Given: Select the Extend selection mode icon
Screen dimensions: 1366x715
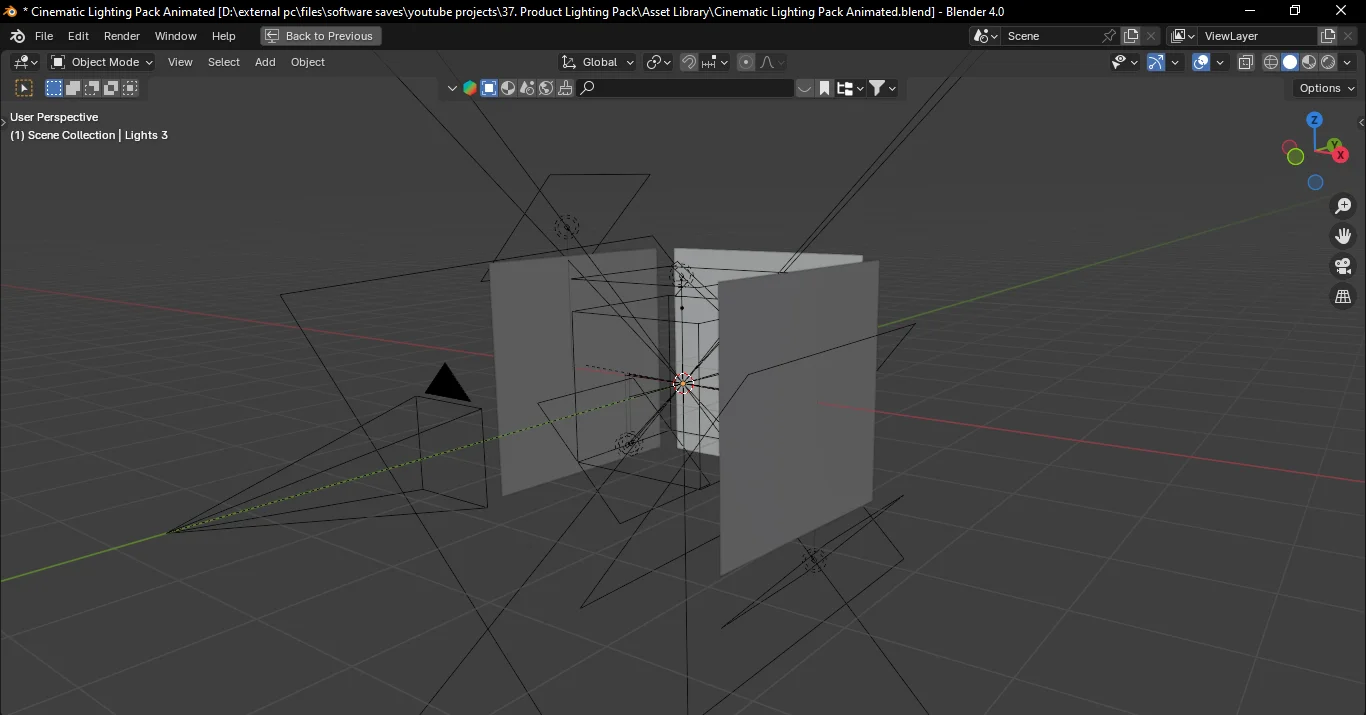Looking at the screenshot, I should coord(72,87).
